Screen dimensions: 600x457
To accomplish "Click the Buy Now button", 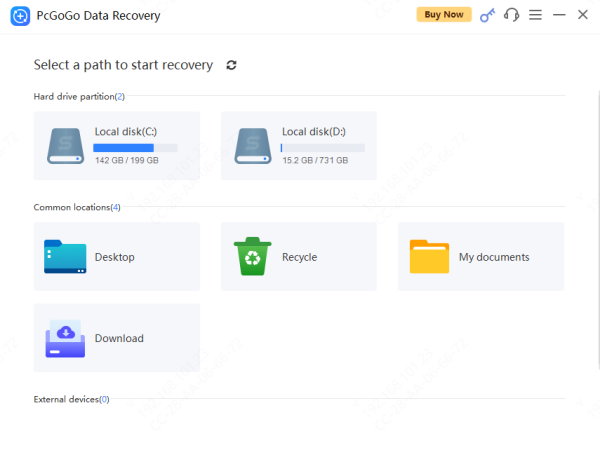I will (x=443, y=15).
